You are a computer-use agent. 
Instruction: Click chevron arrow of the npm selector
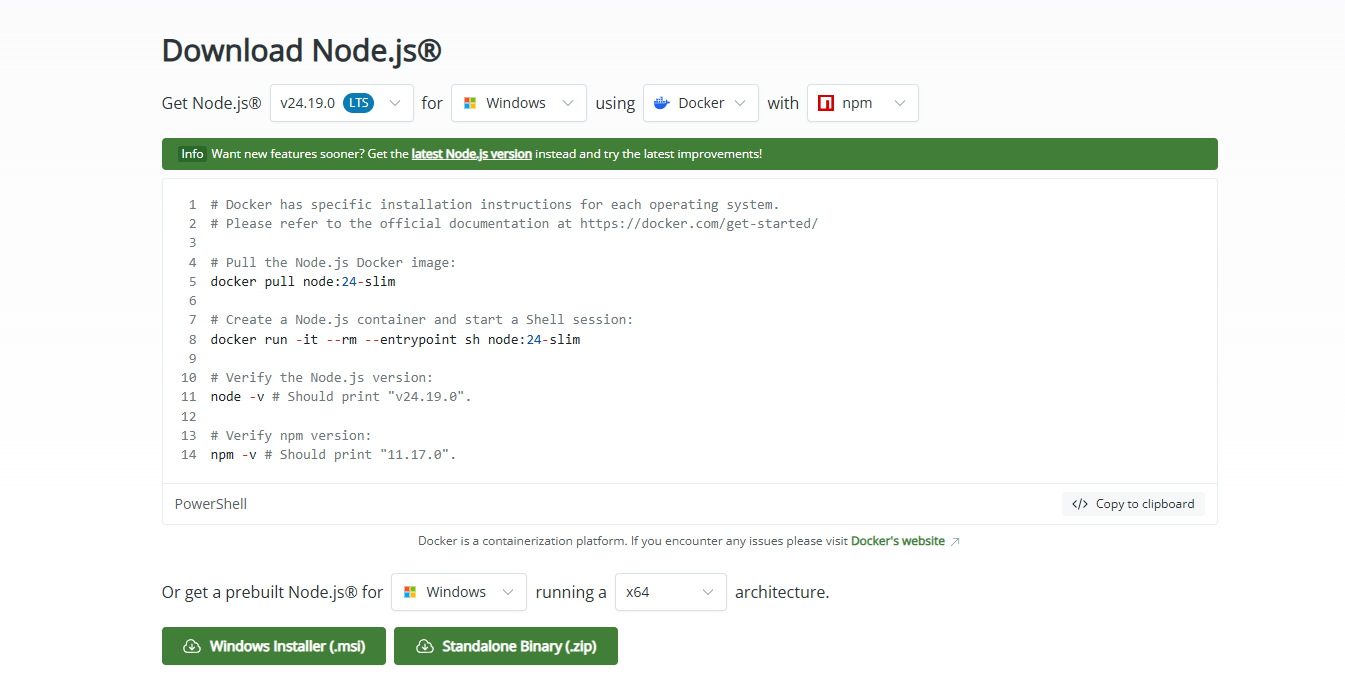tap(900, 103)
